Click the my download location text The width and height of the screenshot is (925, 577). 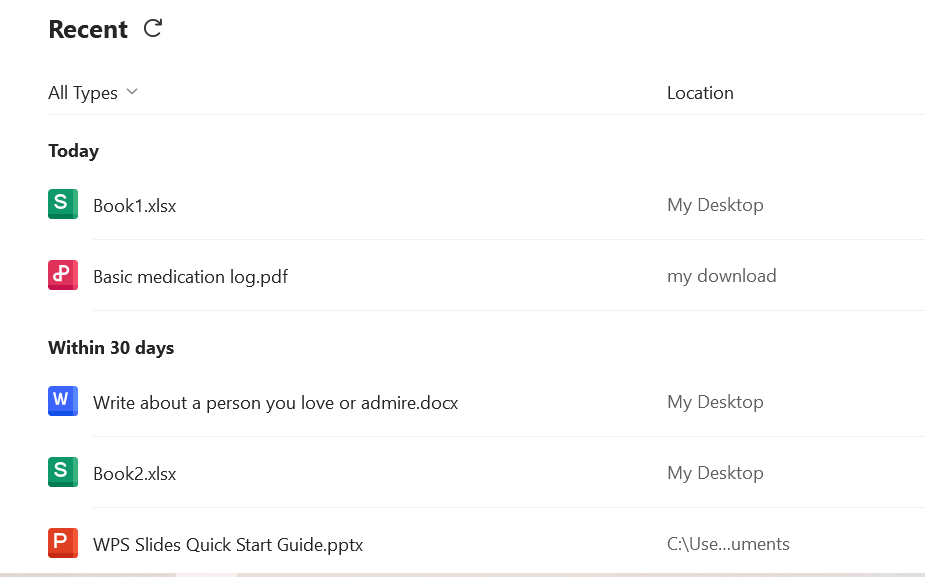coord(721,276)
